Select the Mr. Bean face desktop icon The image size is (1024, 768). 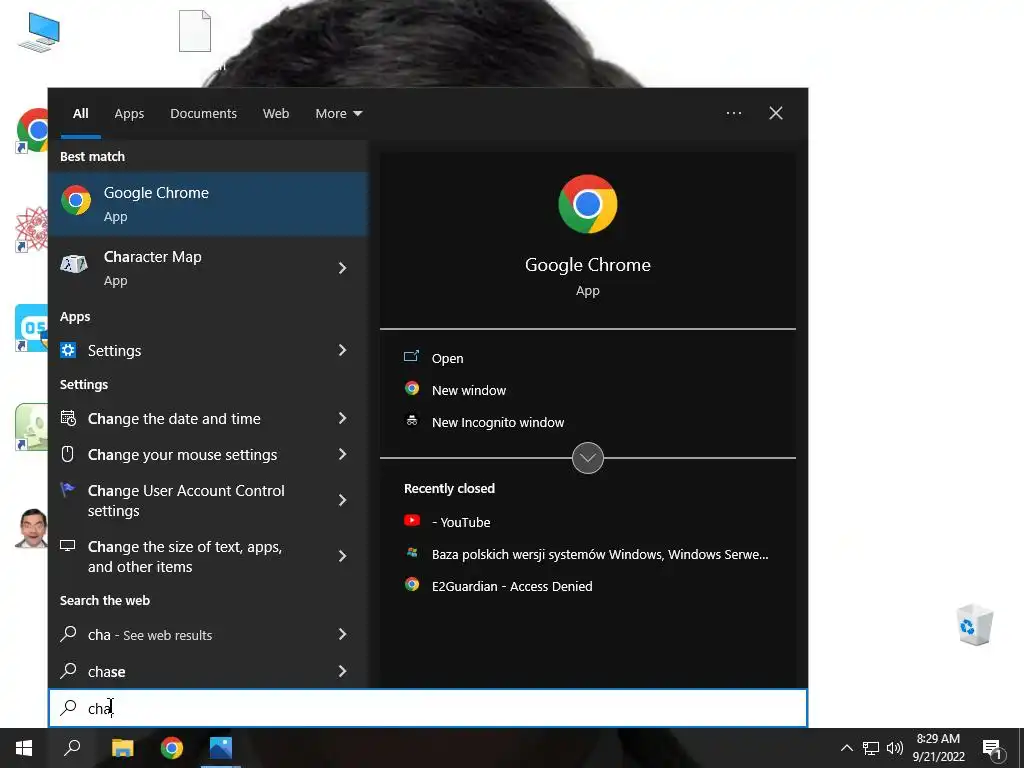pyautogui.click(x=31, y=528)
